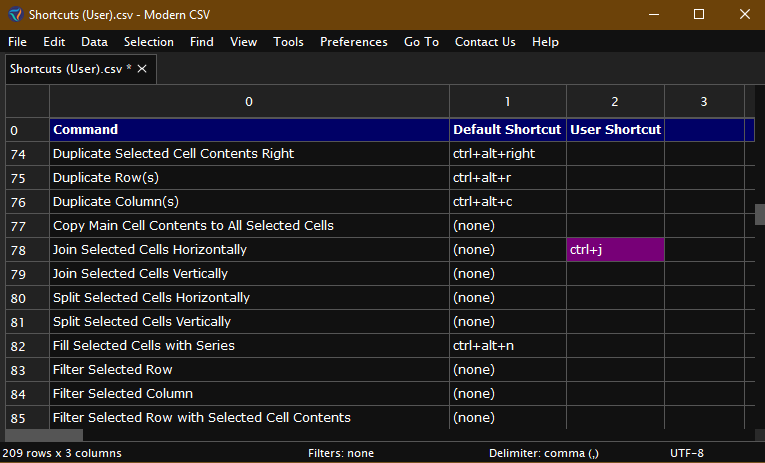Click Delimiter: comma in status bar
Screen dimensions: 765x463
(544, 453)
